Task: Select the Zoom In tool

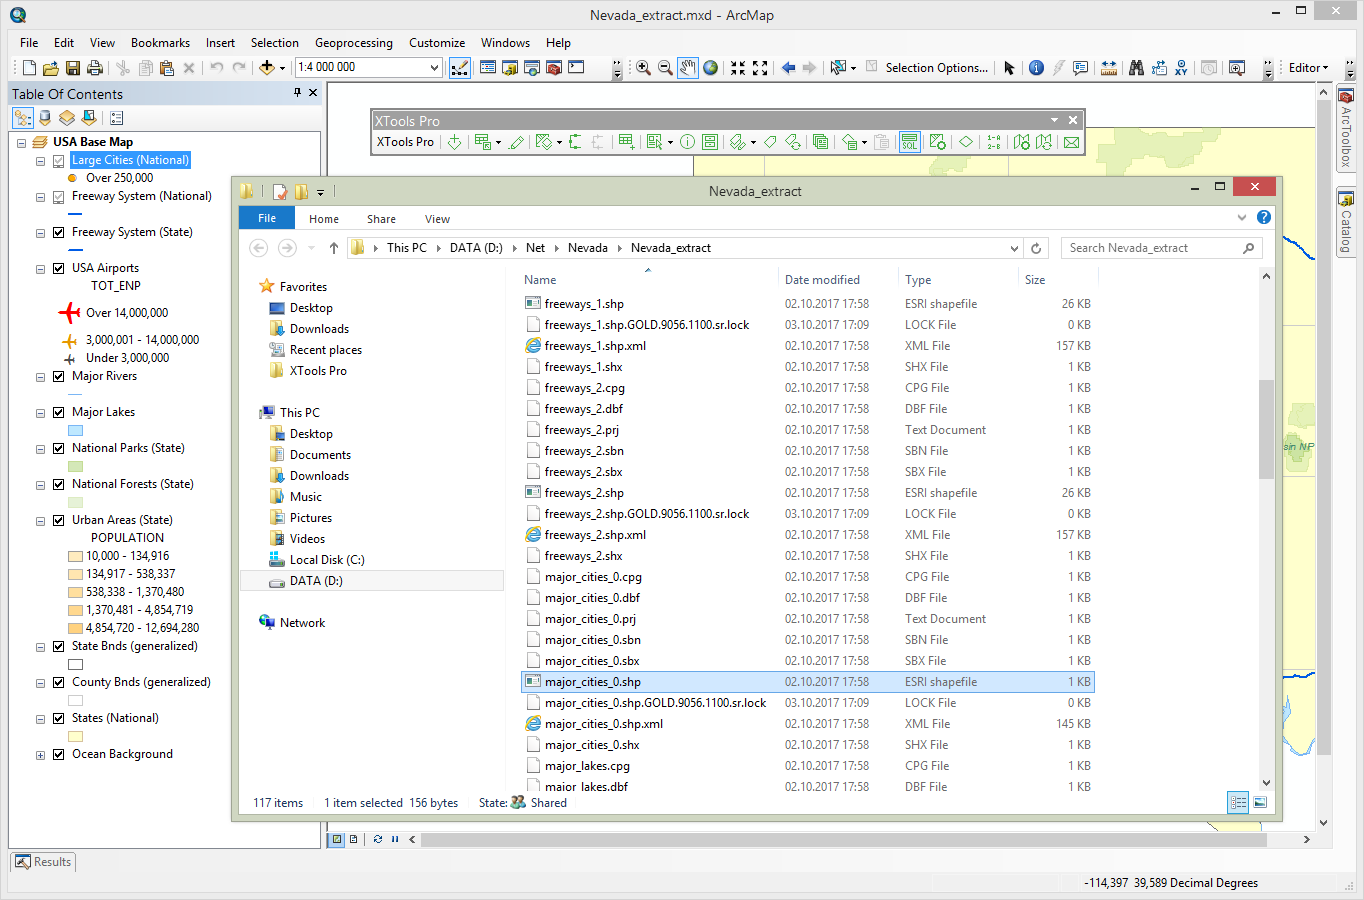Action: click(643, 68)
